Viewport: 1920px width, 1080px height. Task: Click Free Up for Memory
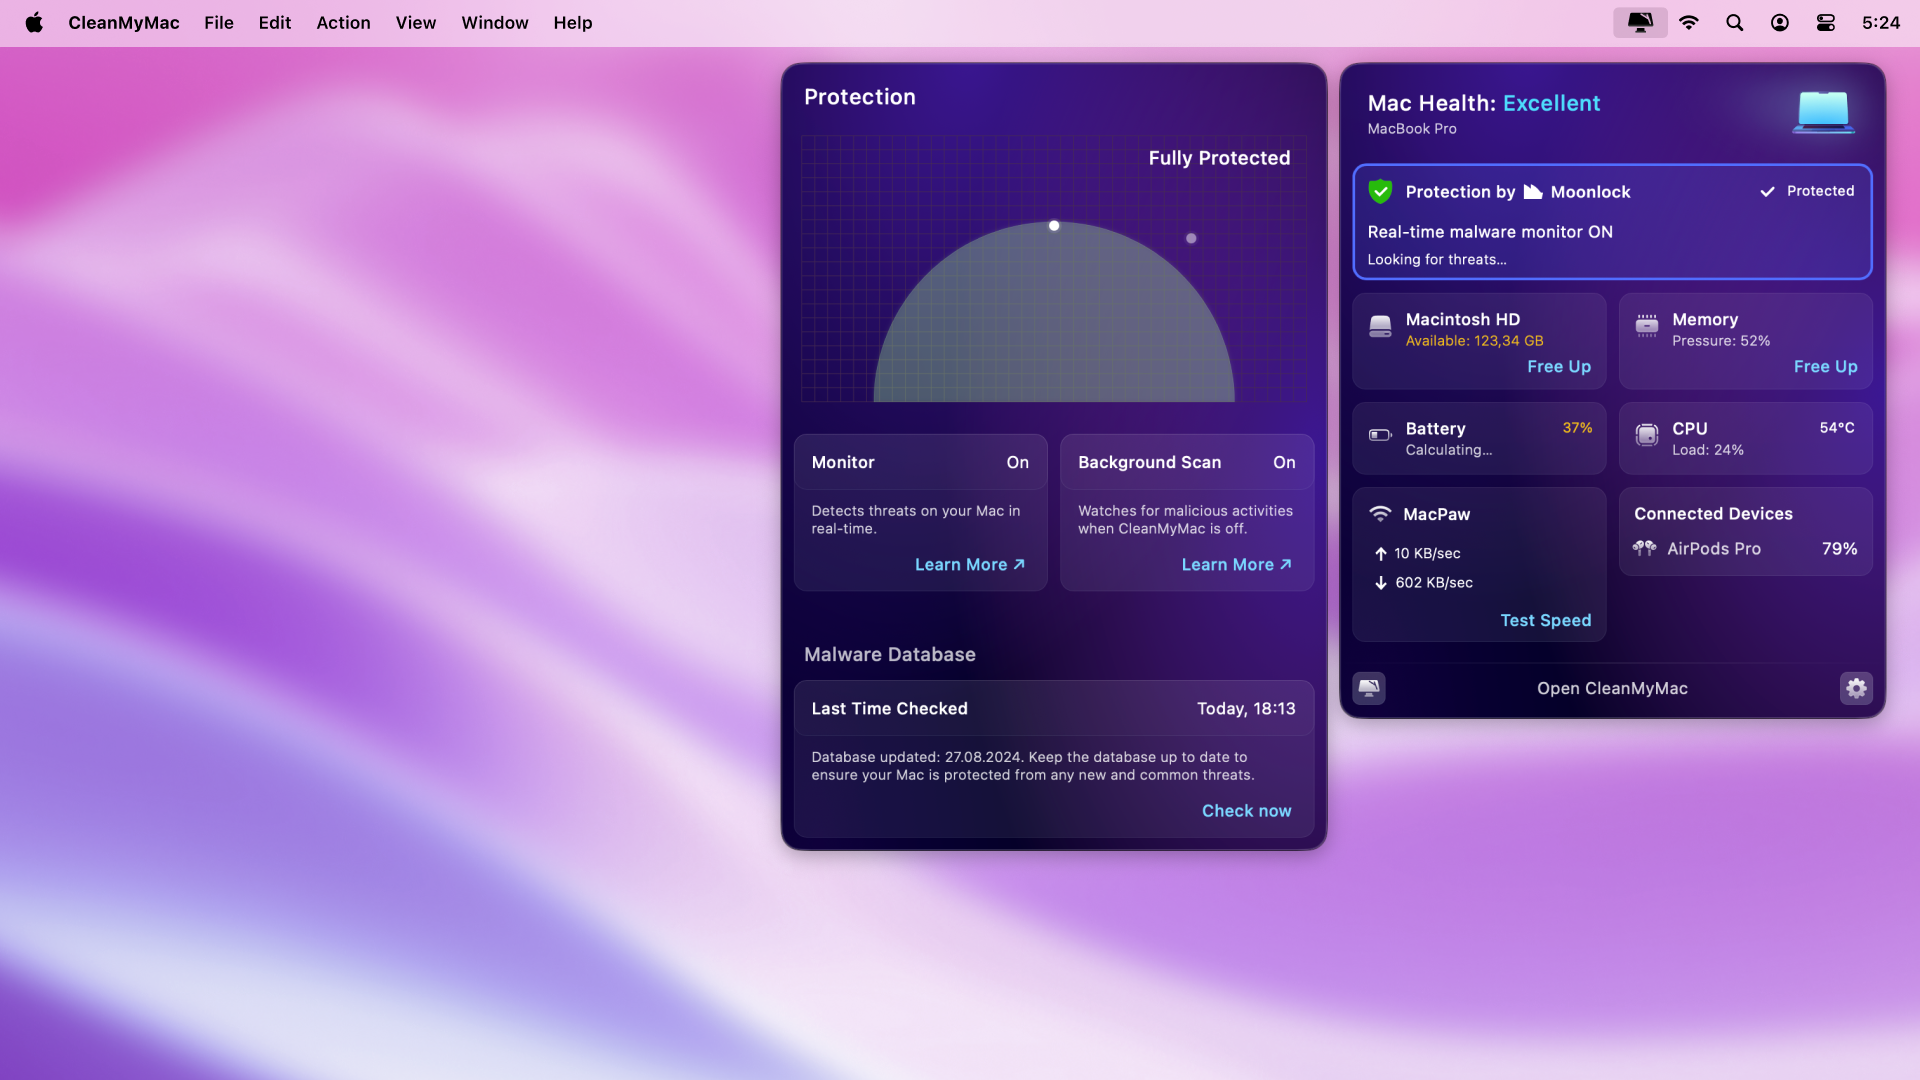coord(1825,366)
